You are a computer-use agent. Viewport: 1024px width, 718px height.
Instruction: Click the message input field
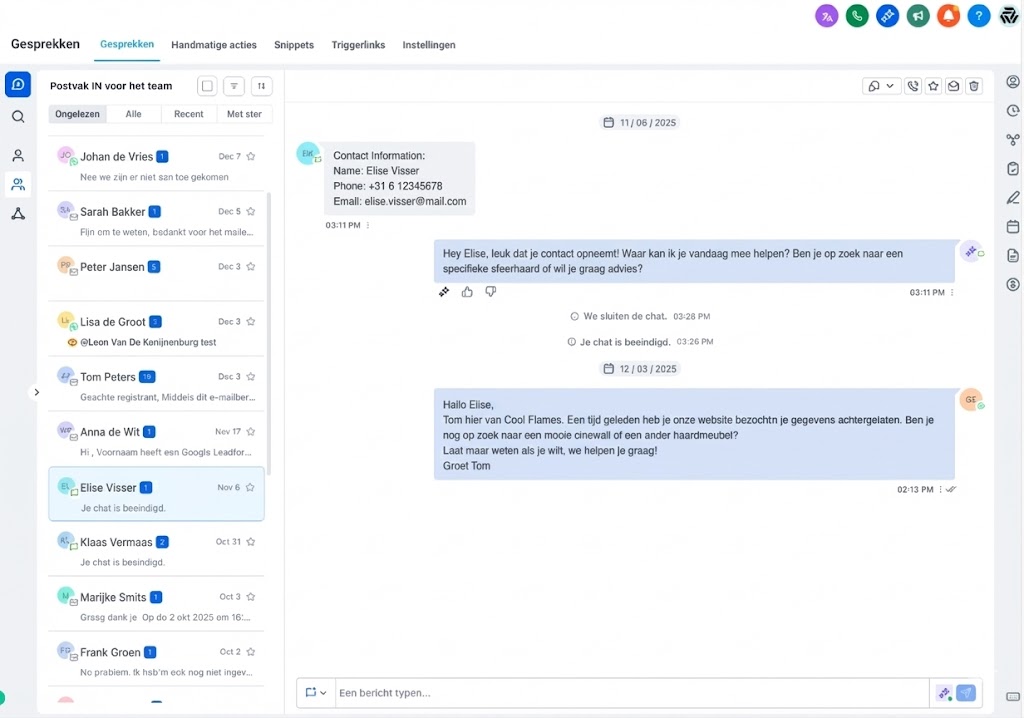[630, 693]
